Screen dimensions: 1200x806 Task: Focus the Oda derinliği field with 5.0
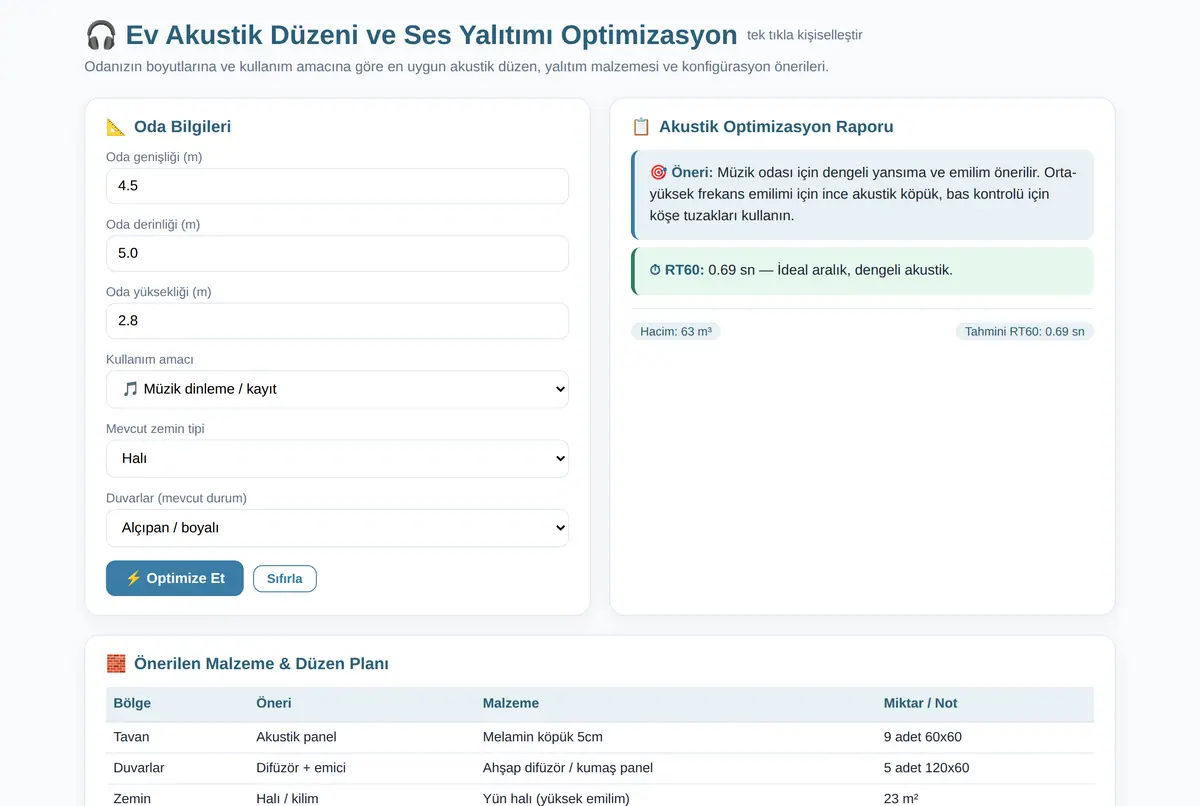pos(337,253)
